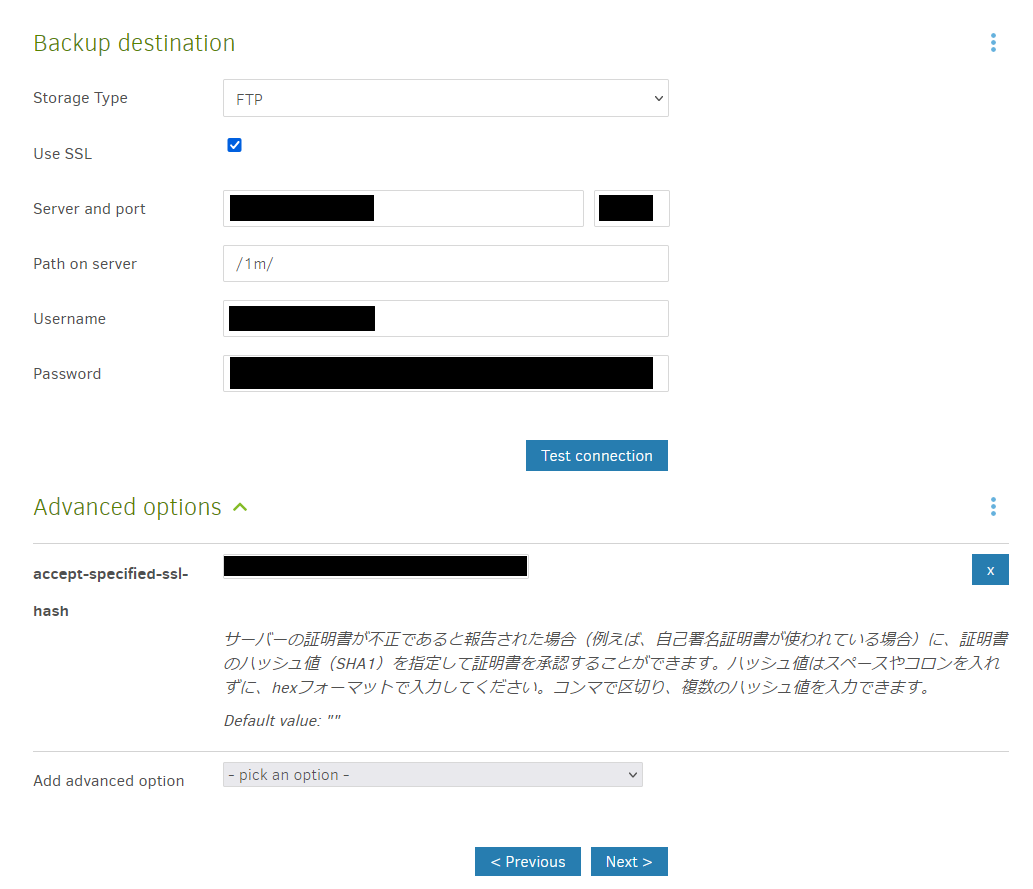Go back with the Previous button

pos(527,862)
